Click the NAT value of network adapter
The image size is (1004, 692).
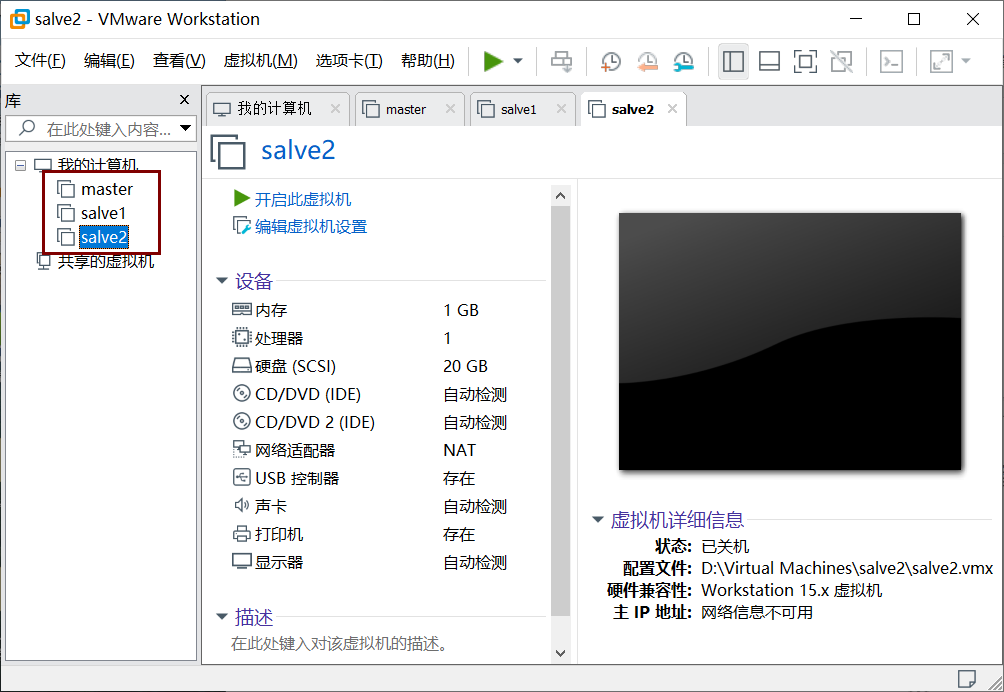pos(459,451)
